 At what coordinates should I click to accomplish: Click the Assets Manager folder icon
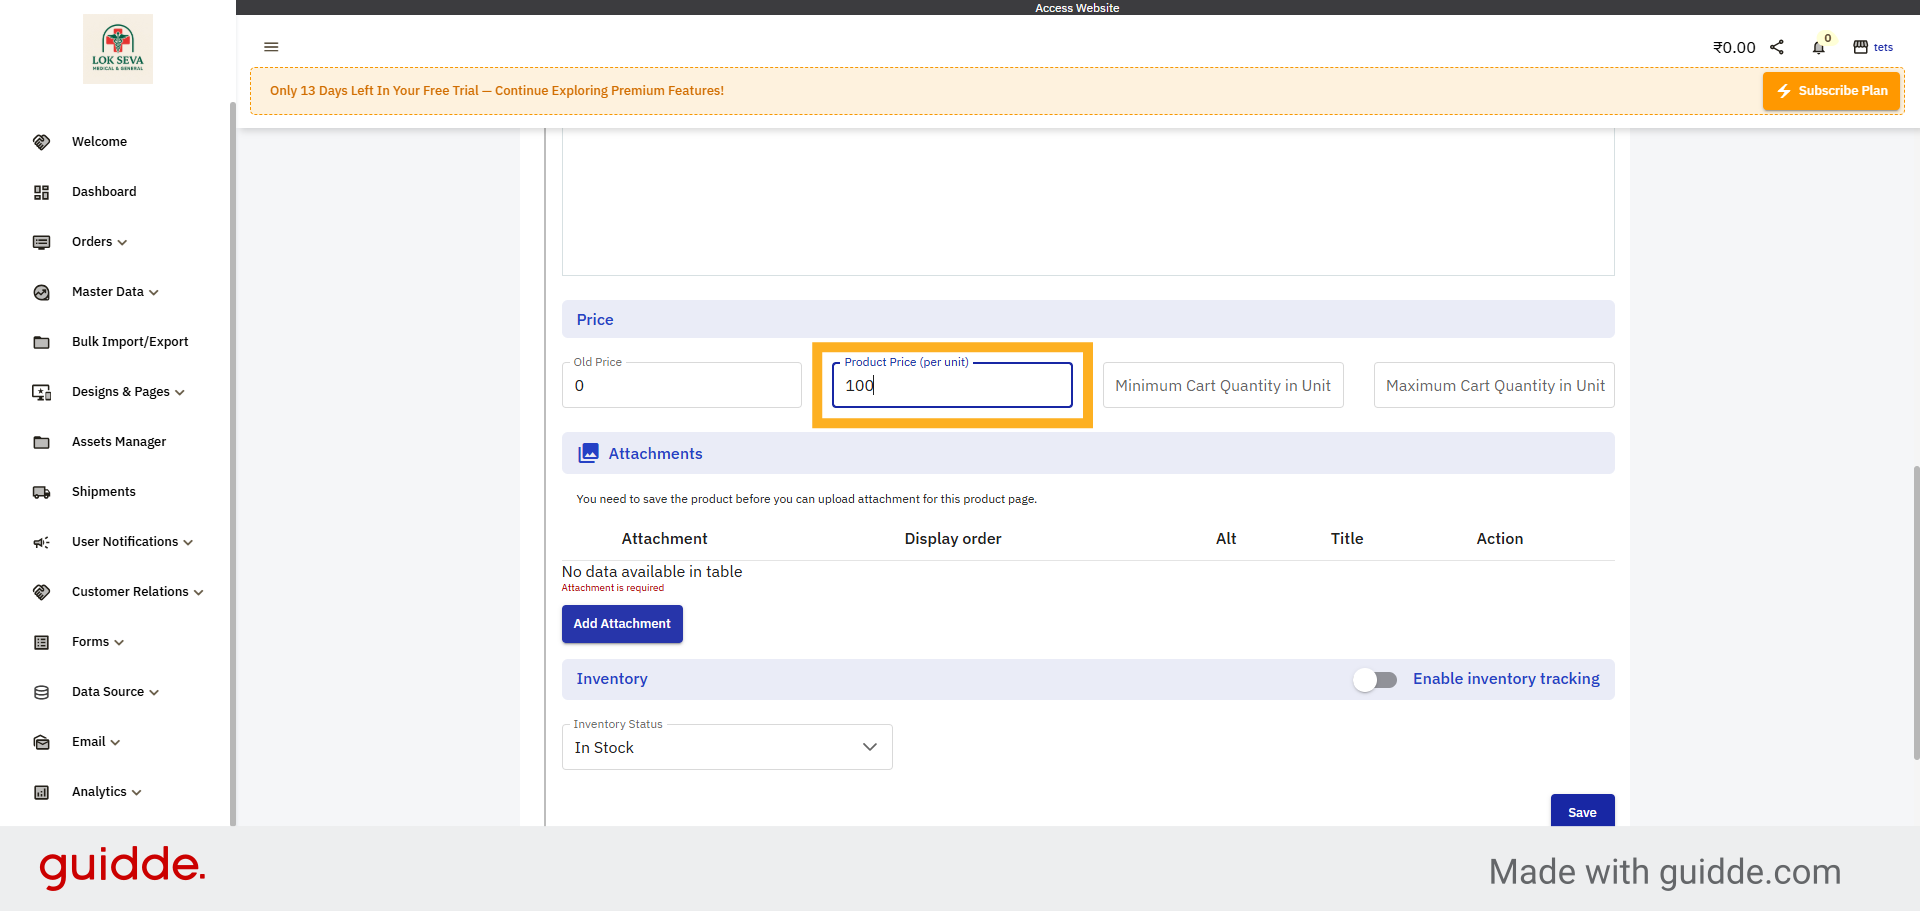coord(41,442)
